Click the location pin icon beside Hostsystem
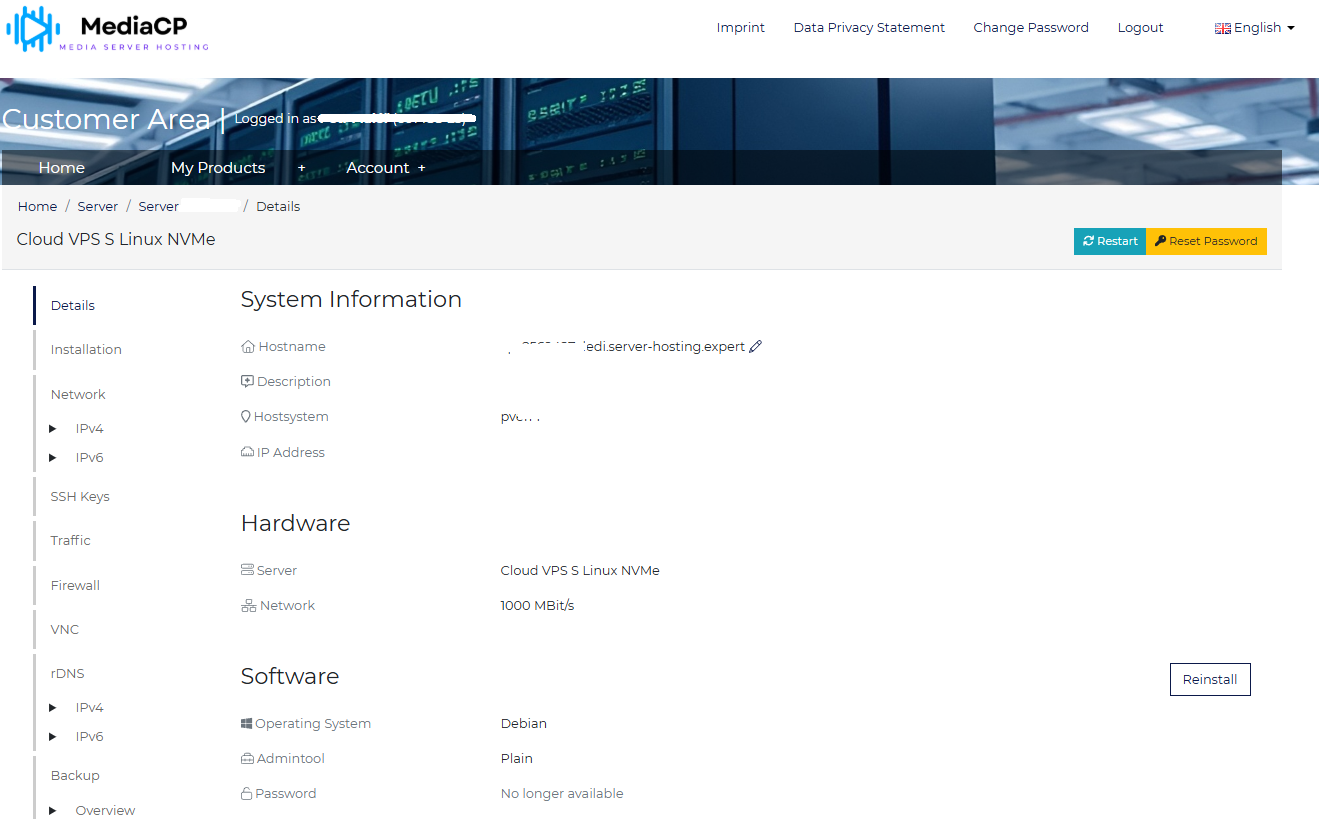1319x819 pixels. (x=246, y=417)
